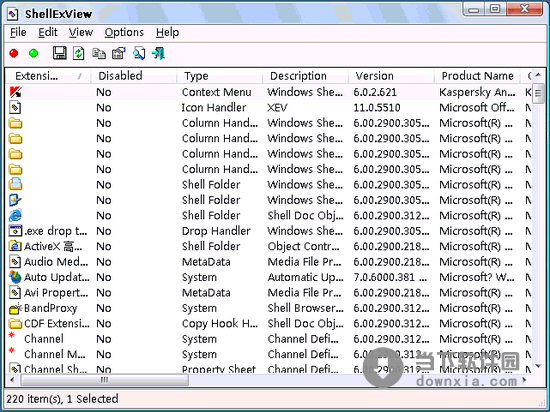Click icon of .exe drop target row
550x412 pixels.
coord(15,231)
